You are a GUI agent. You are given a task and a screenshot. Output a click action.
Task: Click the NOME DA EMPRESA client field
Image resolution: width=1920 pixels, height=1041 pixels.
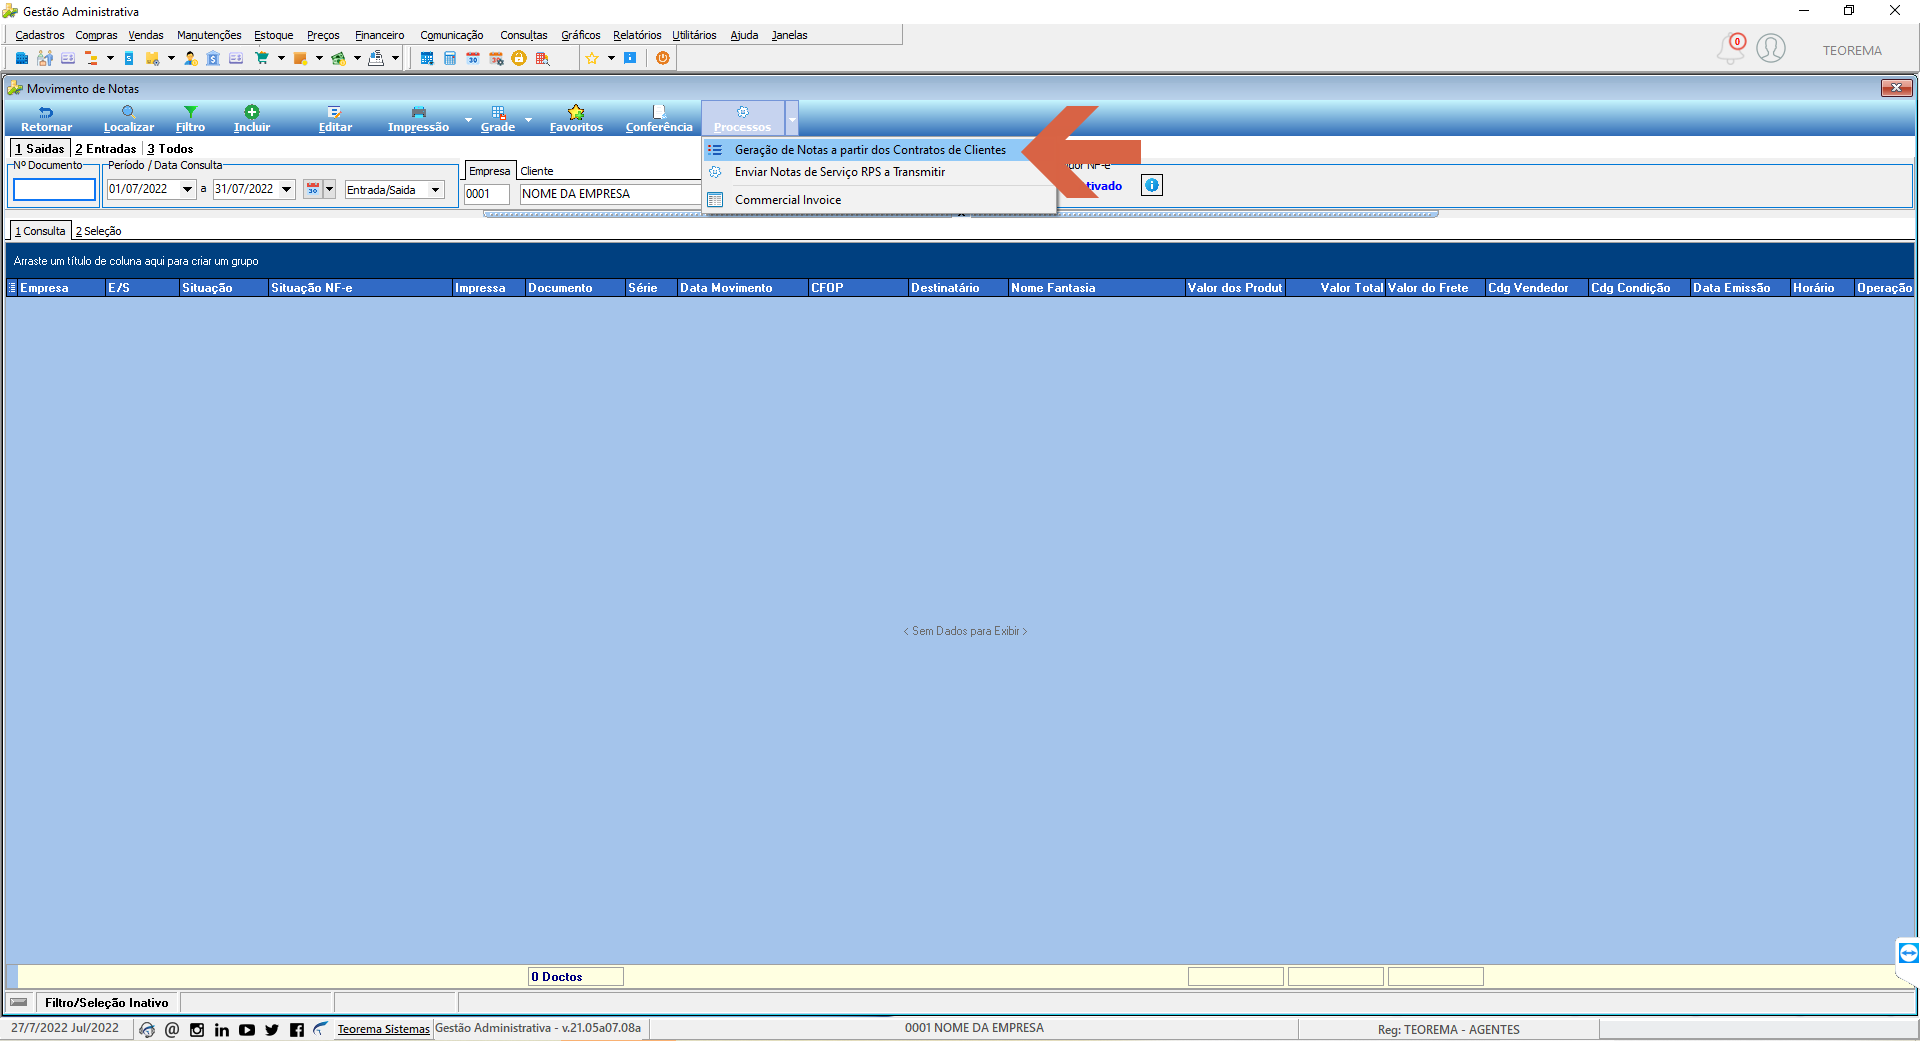pos(610,194)
